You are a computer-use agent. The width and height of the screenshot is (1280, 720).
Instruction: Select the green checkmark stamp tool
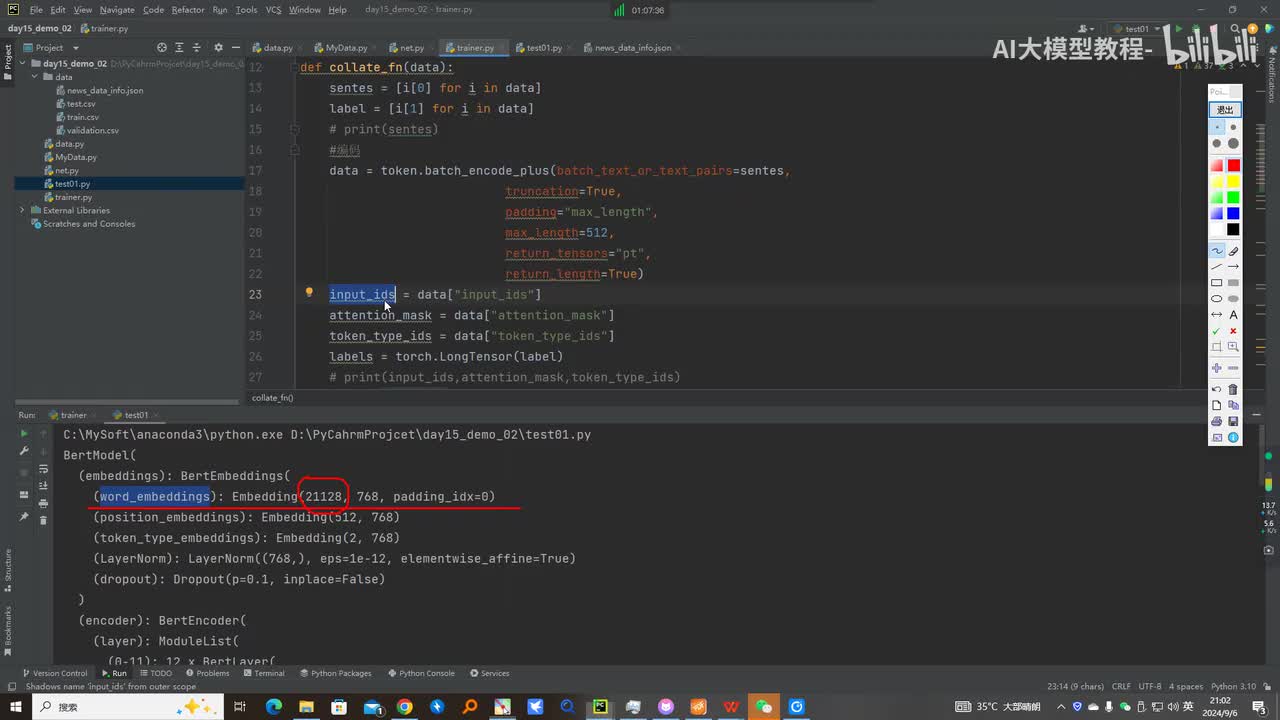click(x=1217, y=331)
